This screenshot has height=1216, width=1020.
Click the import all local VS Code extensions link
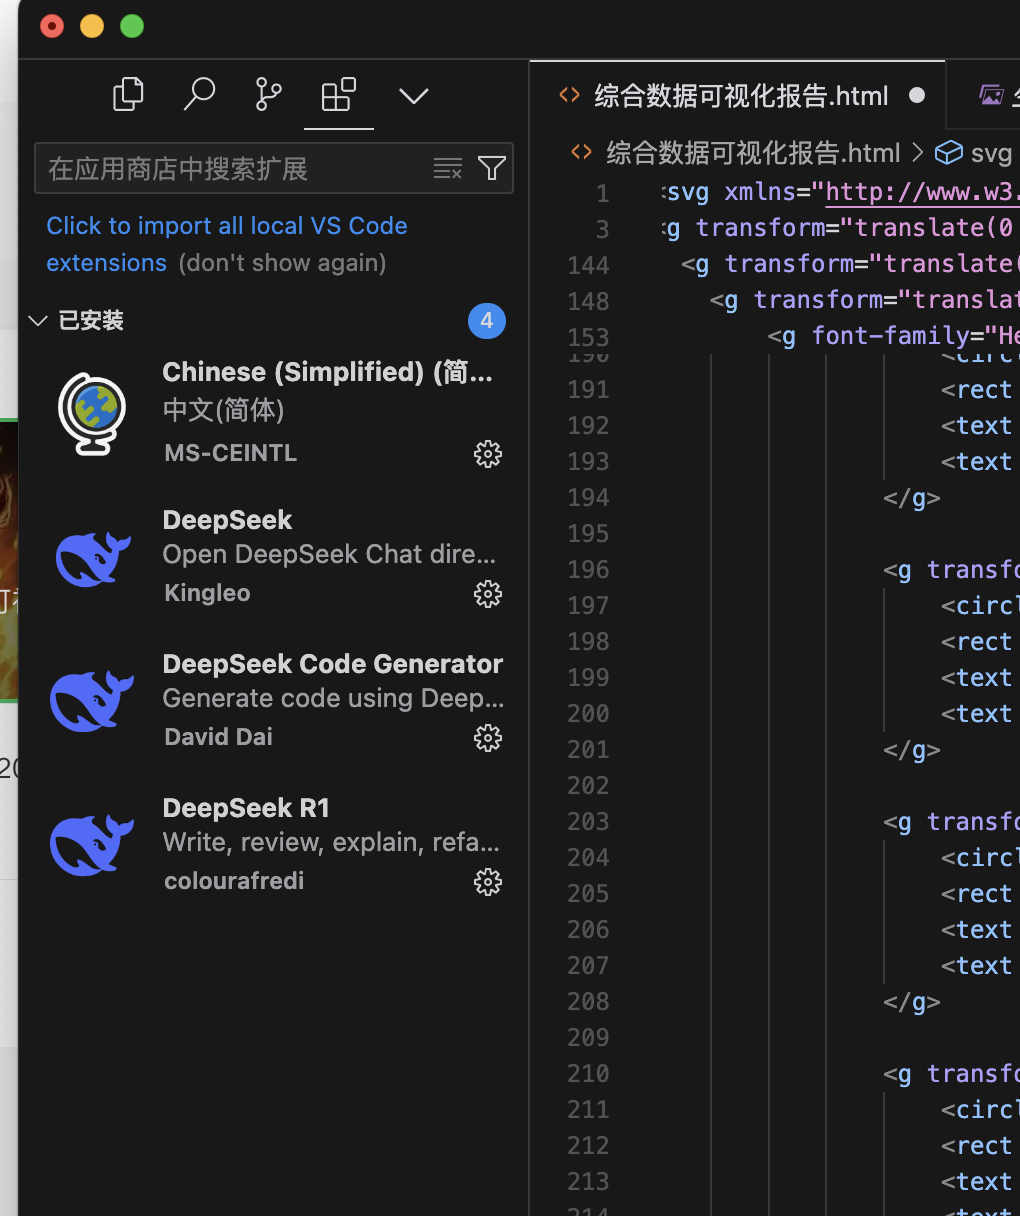pos(227,244)
